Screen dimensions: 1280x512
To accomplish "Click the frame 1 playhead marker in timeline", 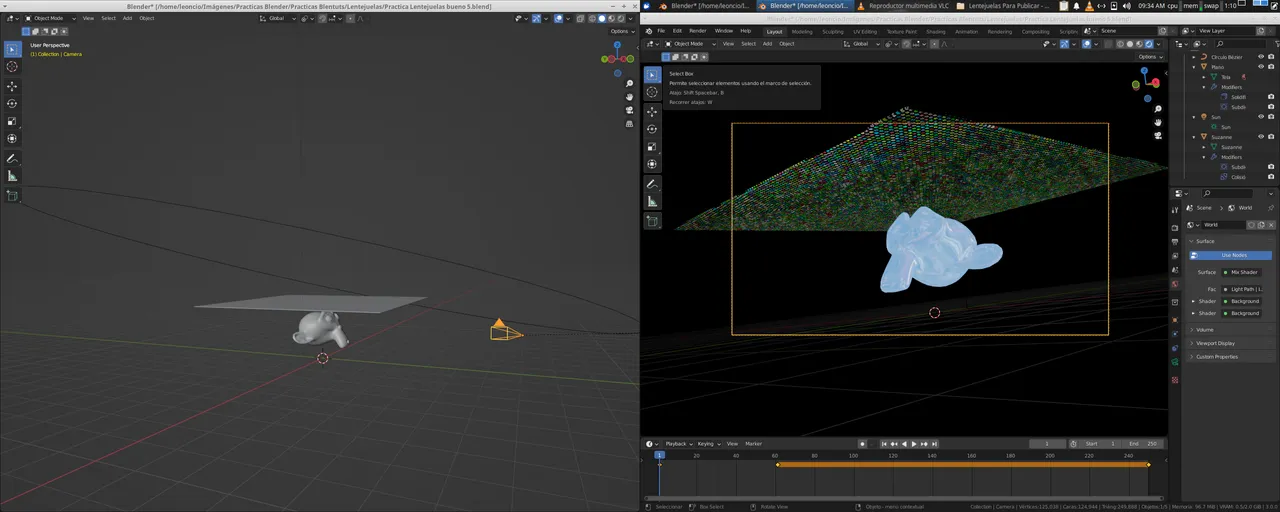I will [659, 455].
